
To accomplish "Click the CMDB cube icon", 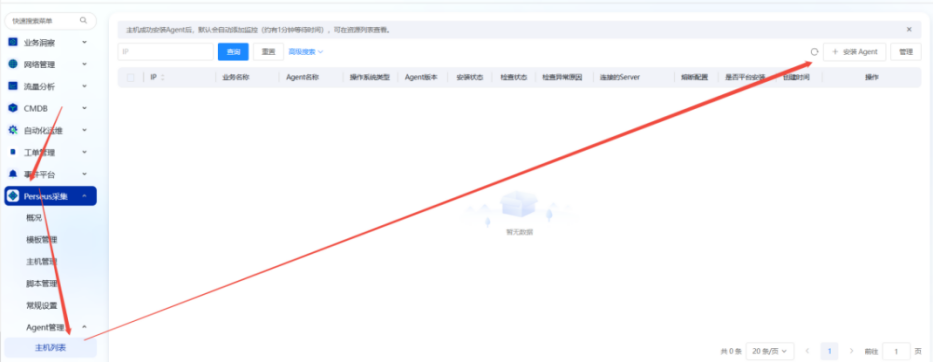I will pyautogui.click(x=13, y=108).
